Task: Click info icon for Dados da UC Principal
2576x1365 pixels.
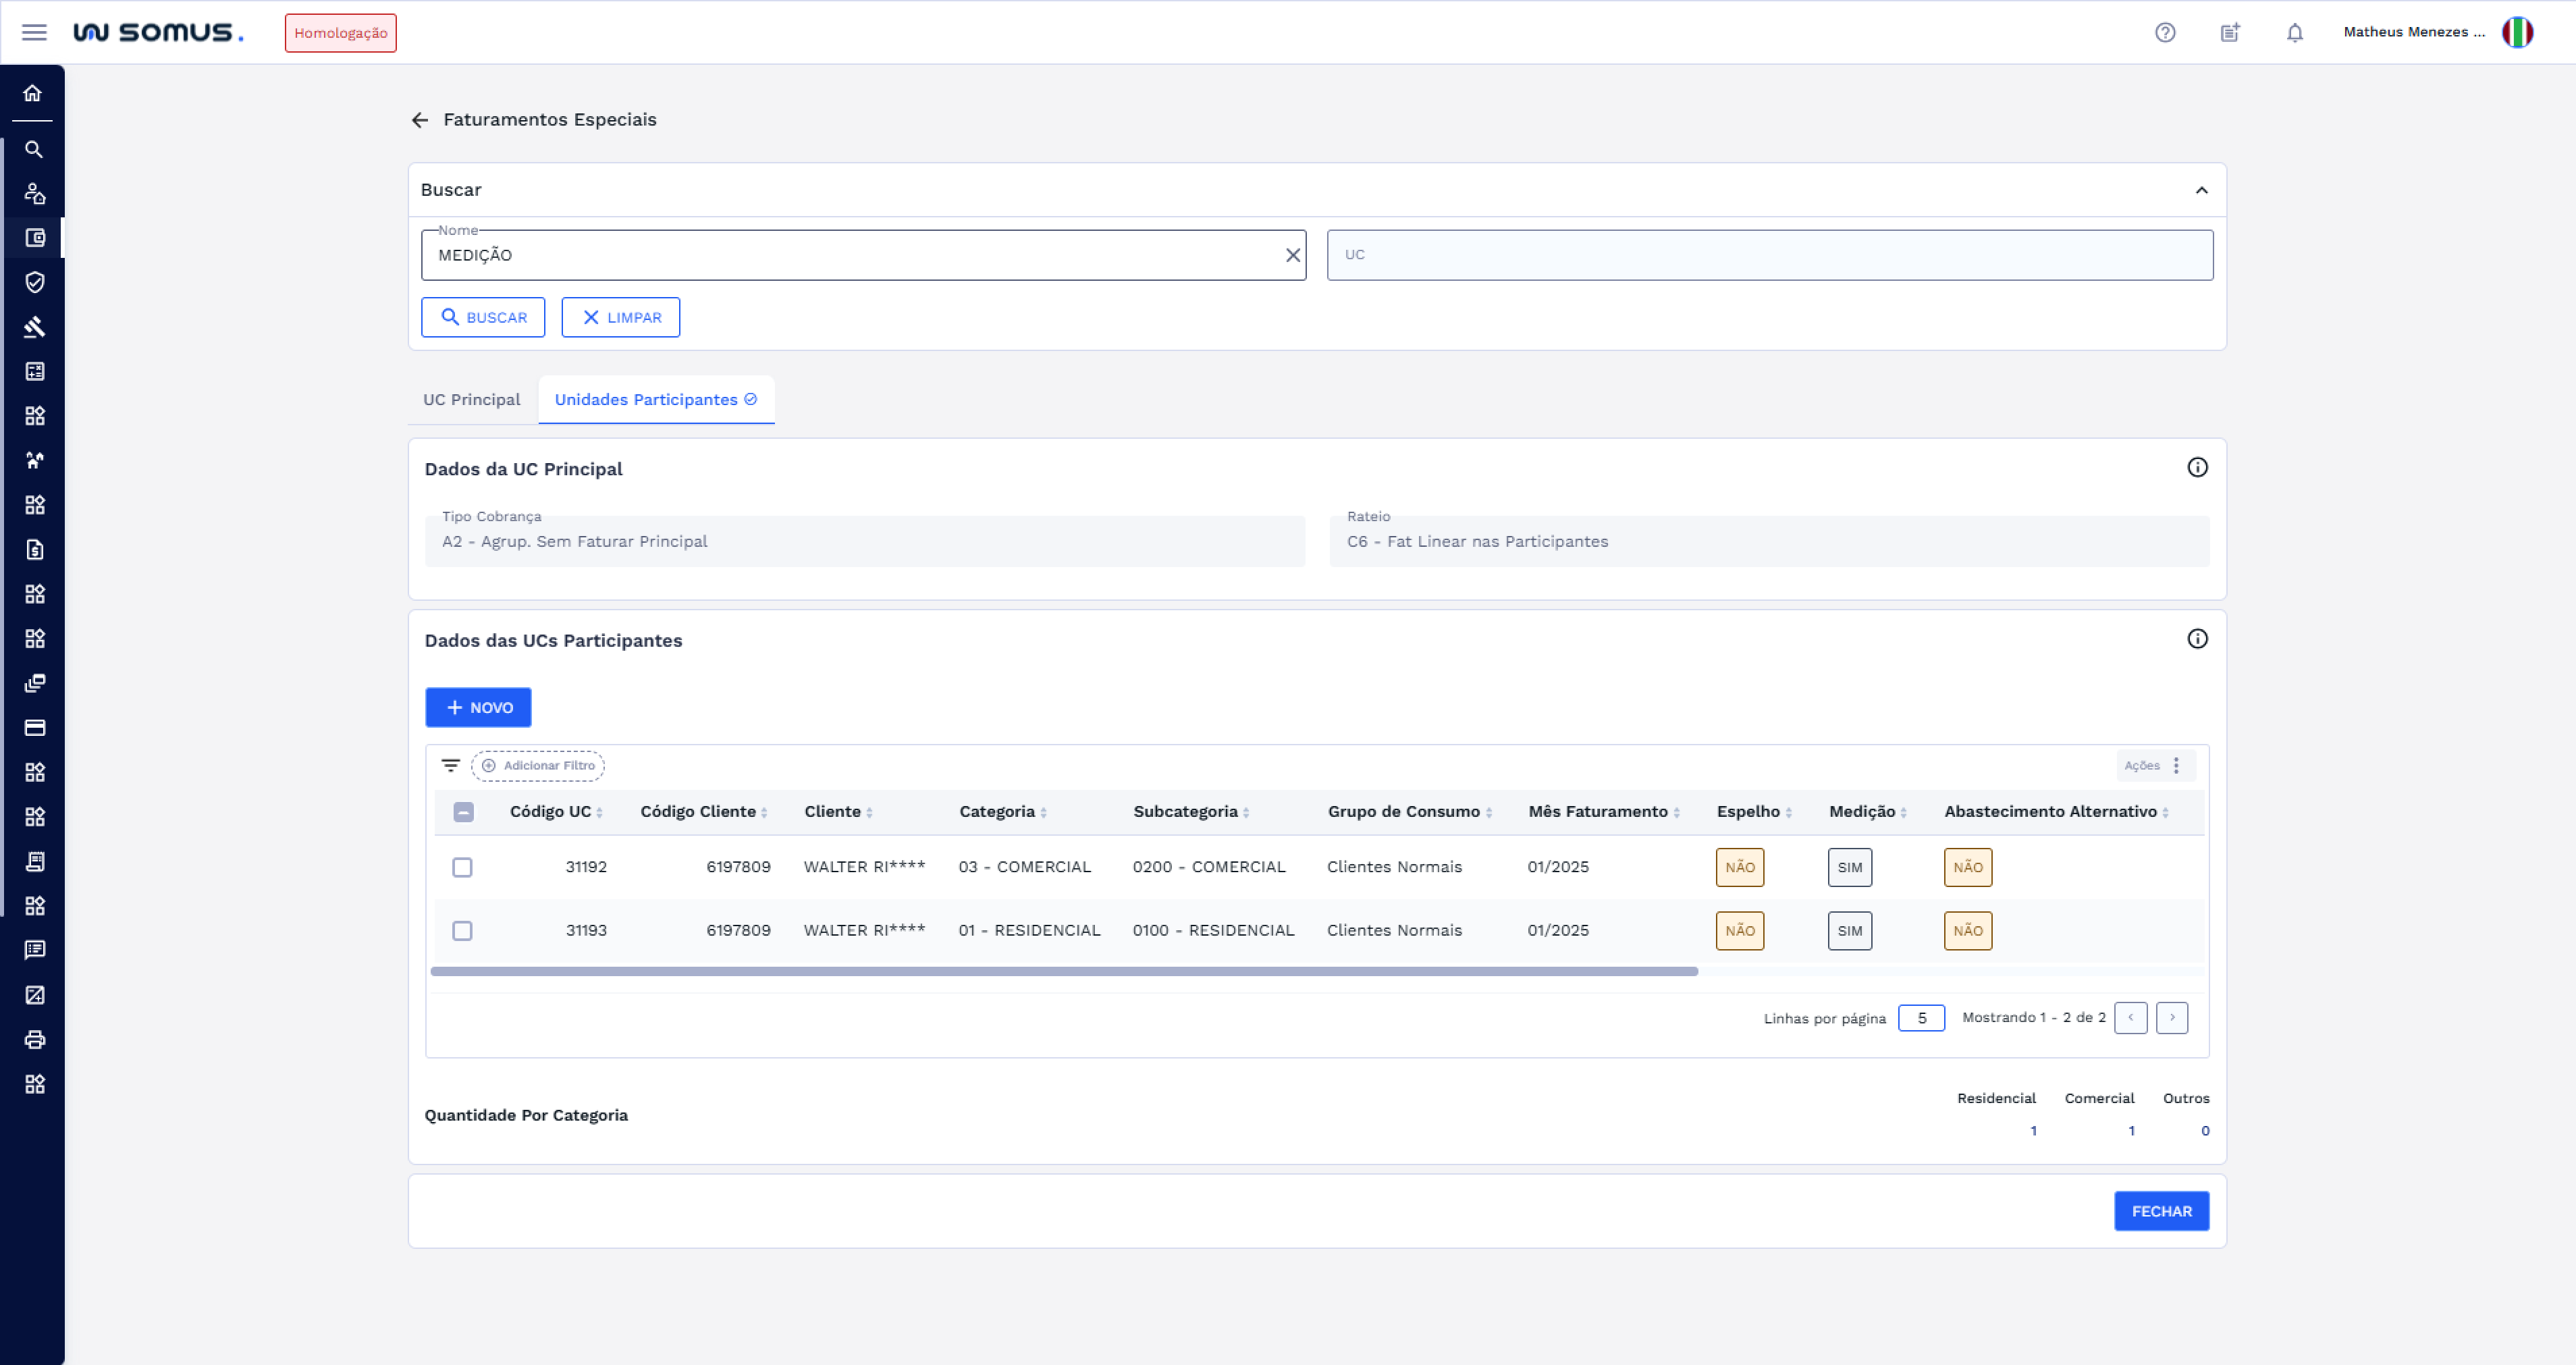Action: tap(2197, 468)
